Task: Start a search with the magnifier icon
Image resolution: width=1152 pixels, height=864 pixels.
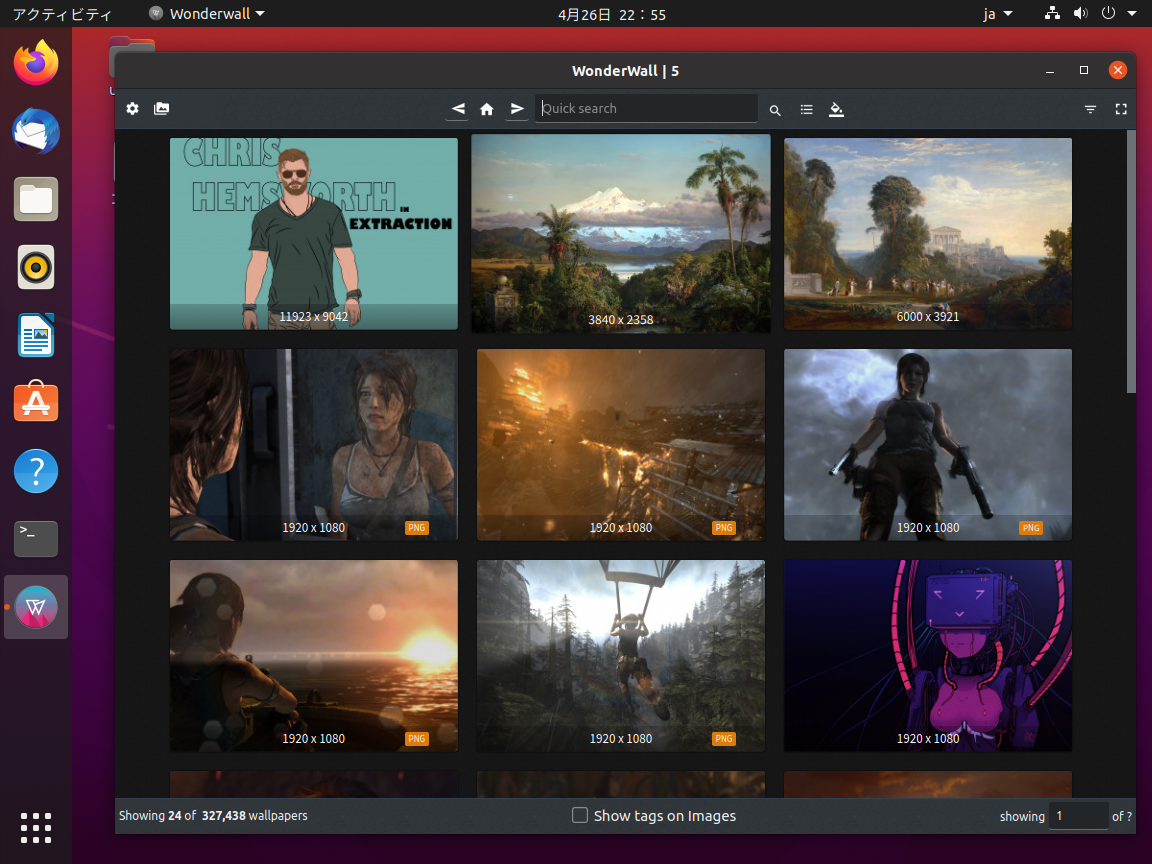Action: (x=775, y=109)
